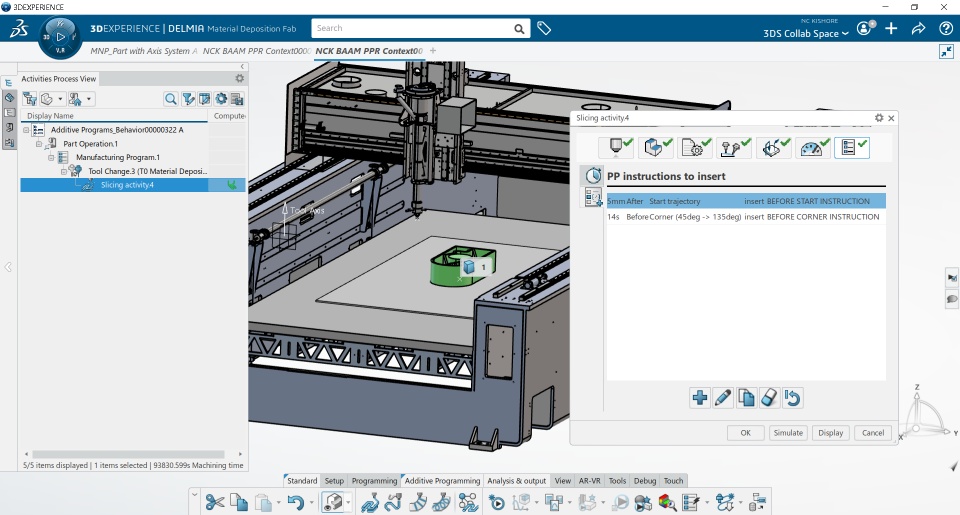960x515 pixels.
Task: Collapse the Additive Programs_Behavior node
Action: (x=26, y=130)
